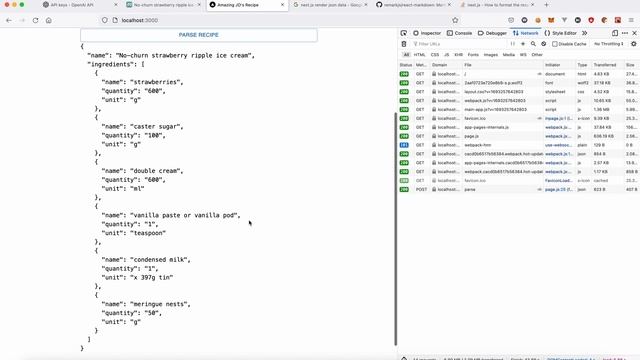This screenshot has width=640, height=360.
Task: Switch to the GitHub remarkjs react-markdown tab
Action: (x=413, y=5)
